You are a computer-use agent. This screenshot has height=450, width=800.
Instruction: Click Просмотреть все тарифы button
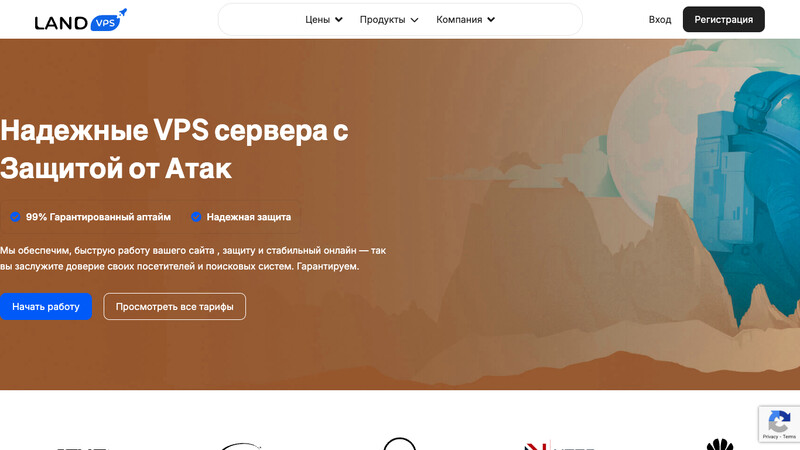point(174,307)
